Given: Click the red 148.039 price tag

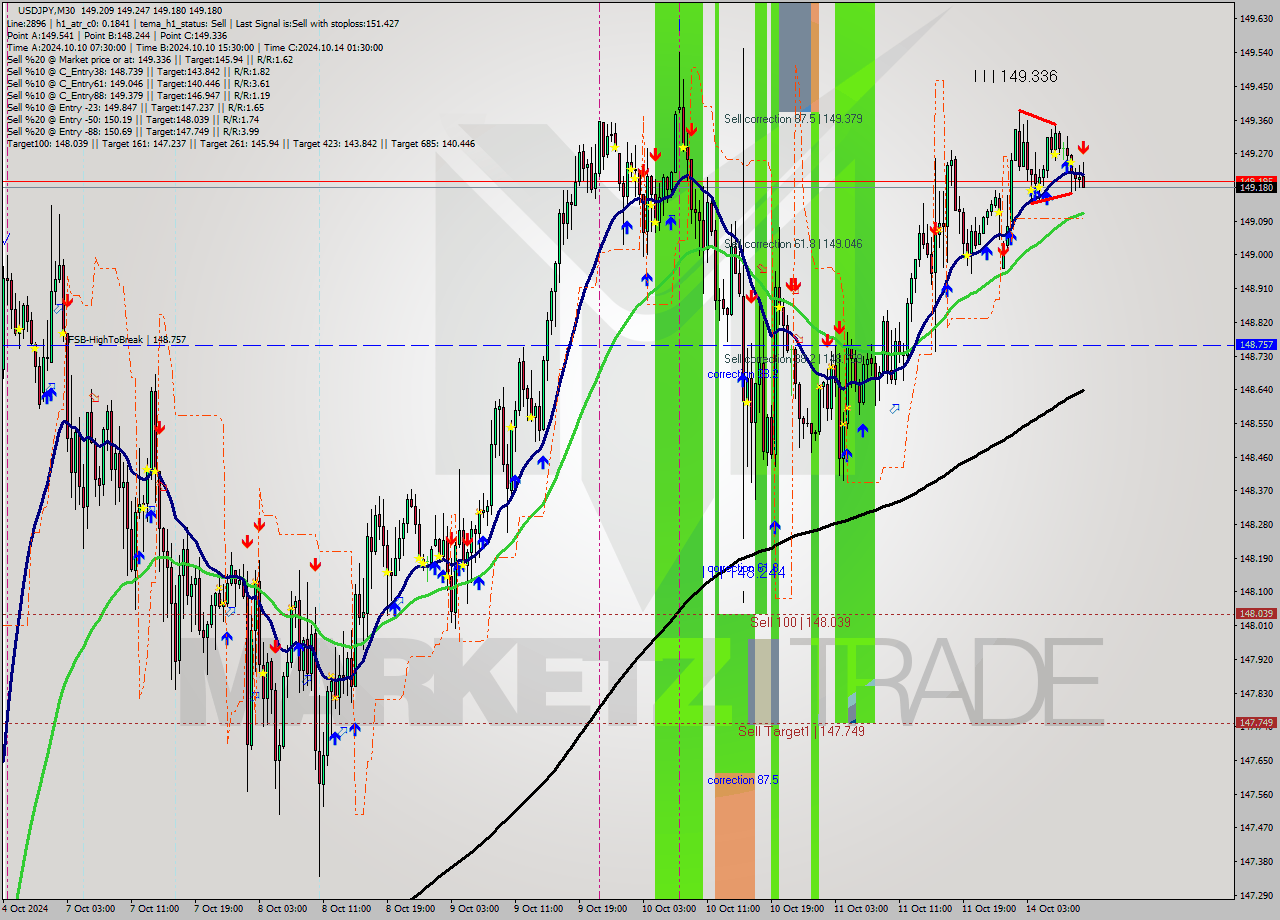Looking at the screenshot, I should [x=1256, y=614].
